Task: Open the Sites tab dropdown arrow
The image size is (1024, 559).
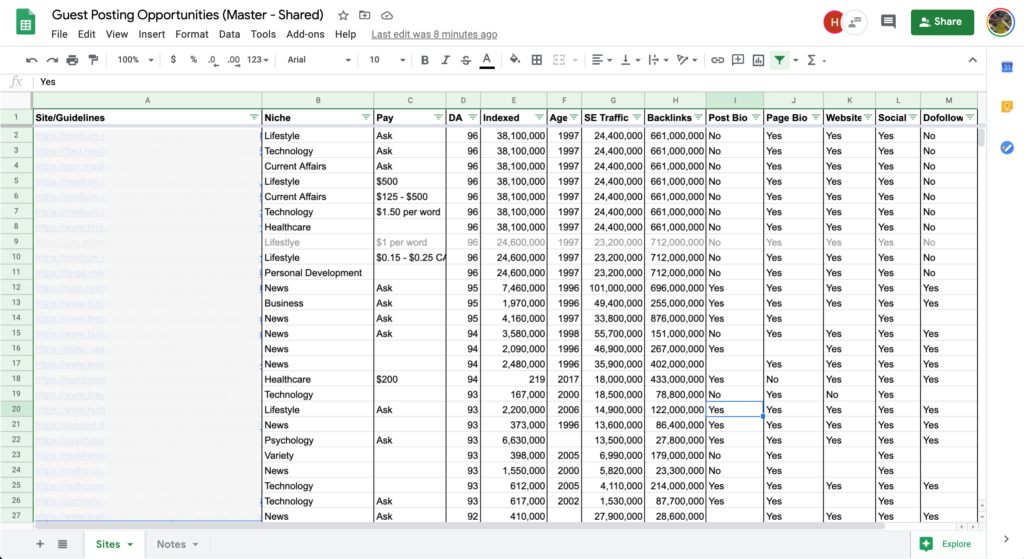Action: point(130,545)
